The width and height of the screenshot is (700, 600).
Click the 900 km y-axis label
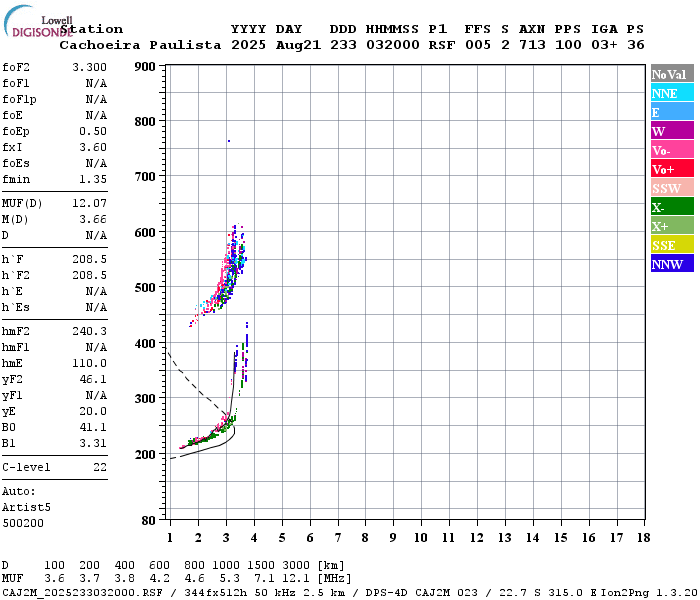[145, 67]
